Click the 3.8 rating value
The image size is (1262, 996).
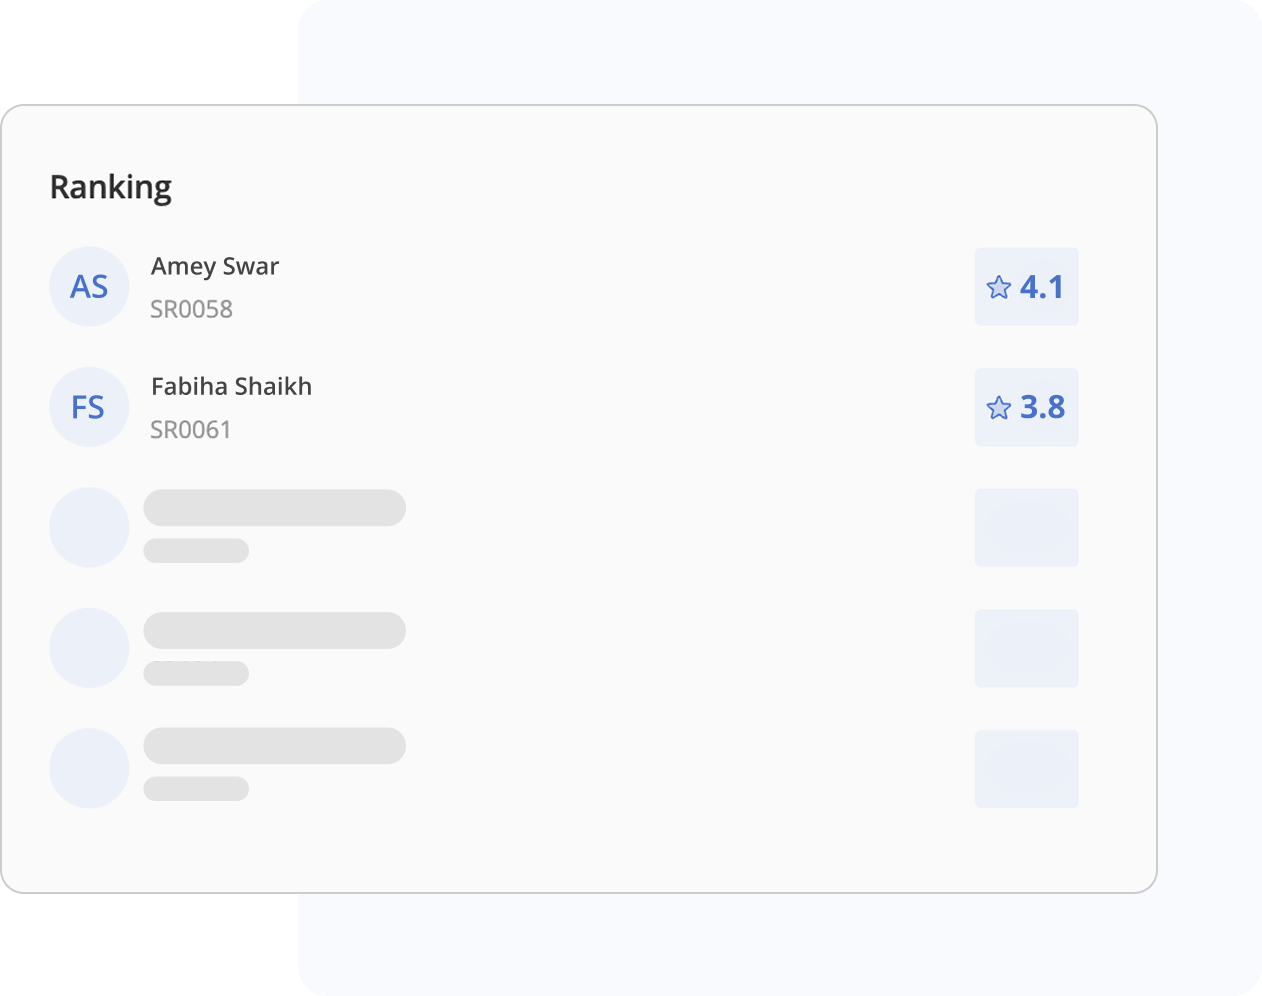(1042, 408)
